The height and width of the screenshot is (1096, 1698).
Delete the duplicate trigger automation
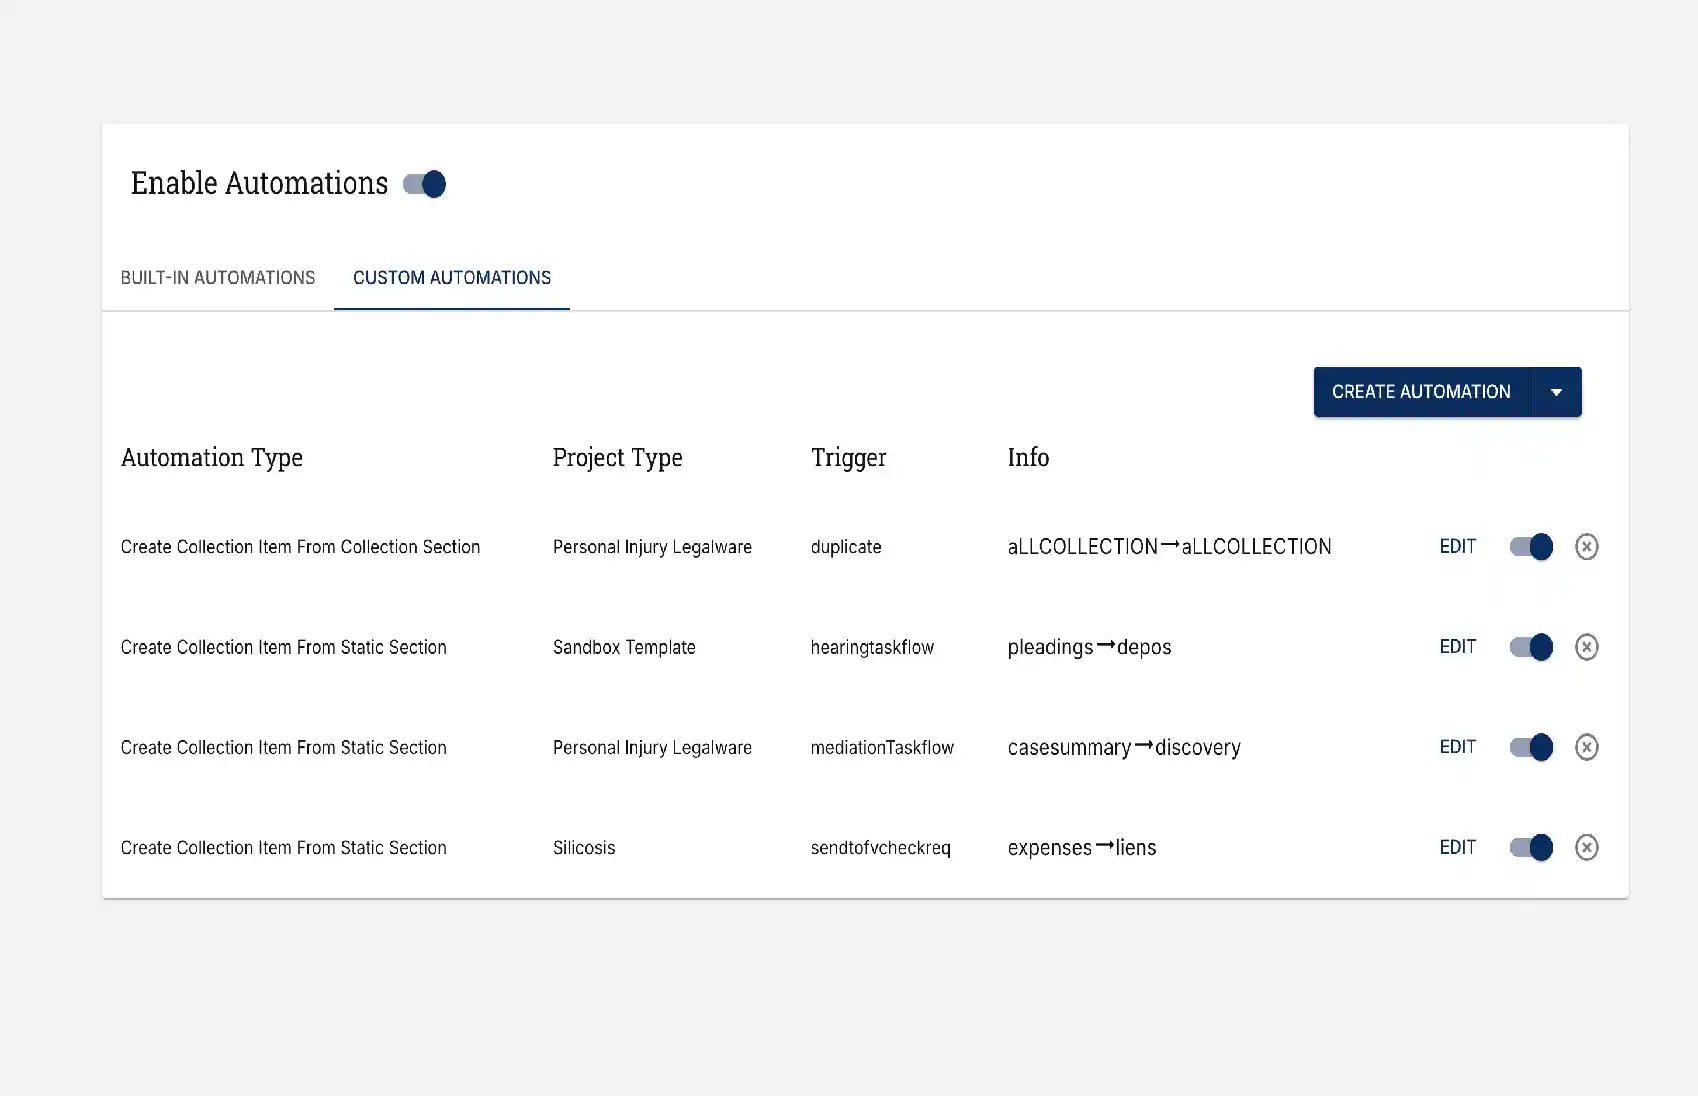[x=1586, y=547]
